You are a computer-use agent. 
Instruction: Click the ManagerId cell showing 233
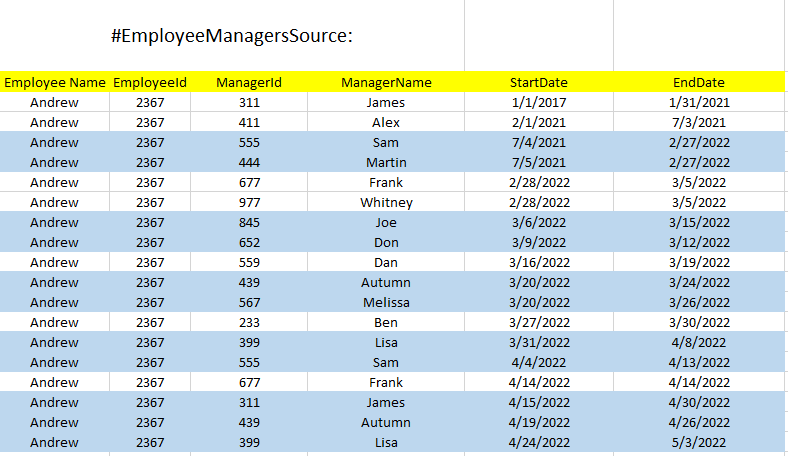[249, 322]
